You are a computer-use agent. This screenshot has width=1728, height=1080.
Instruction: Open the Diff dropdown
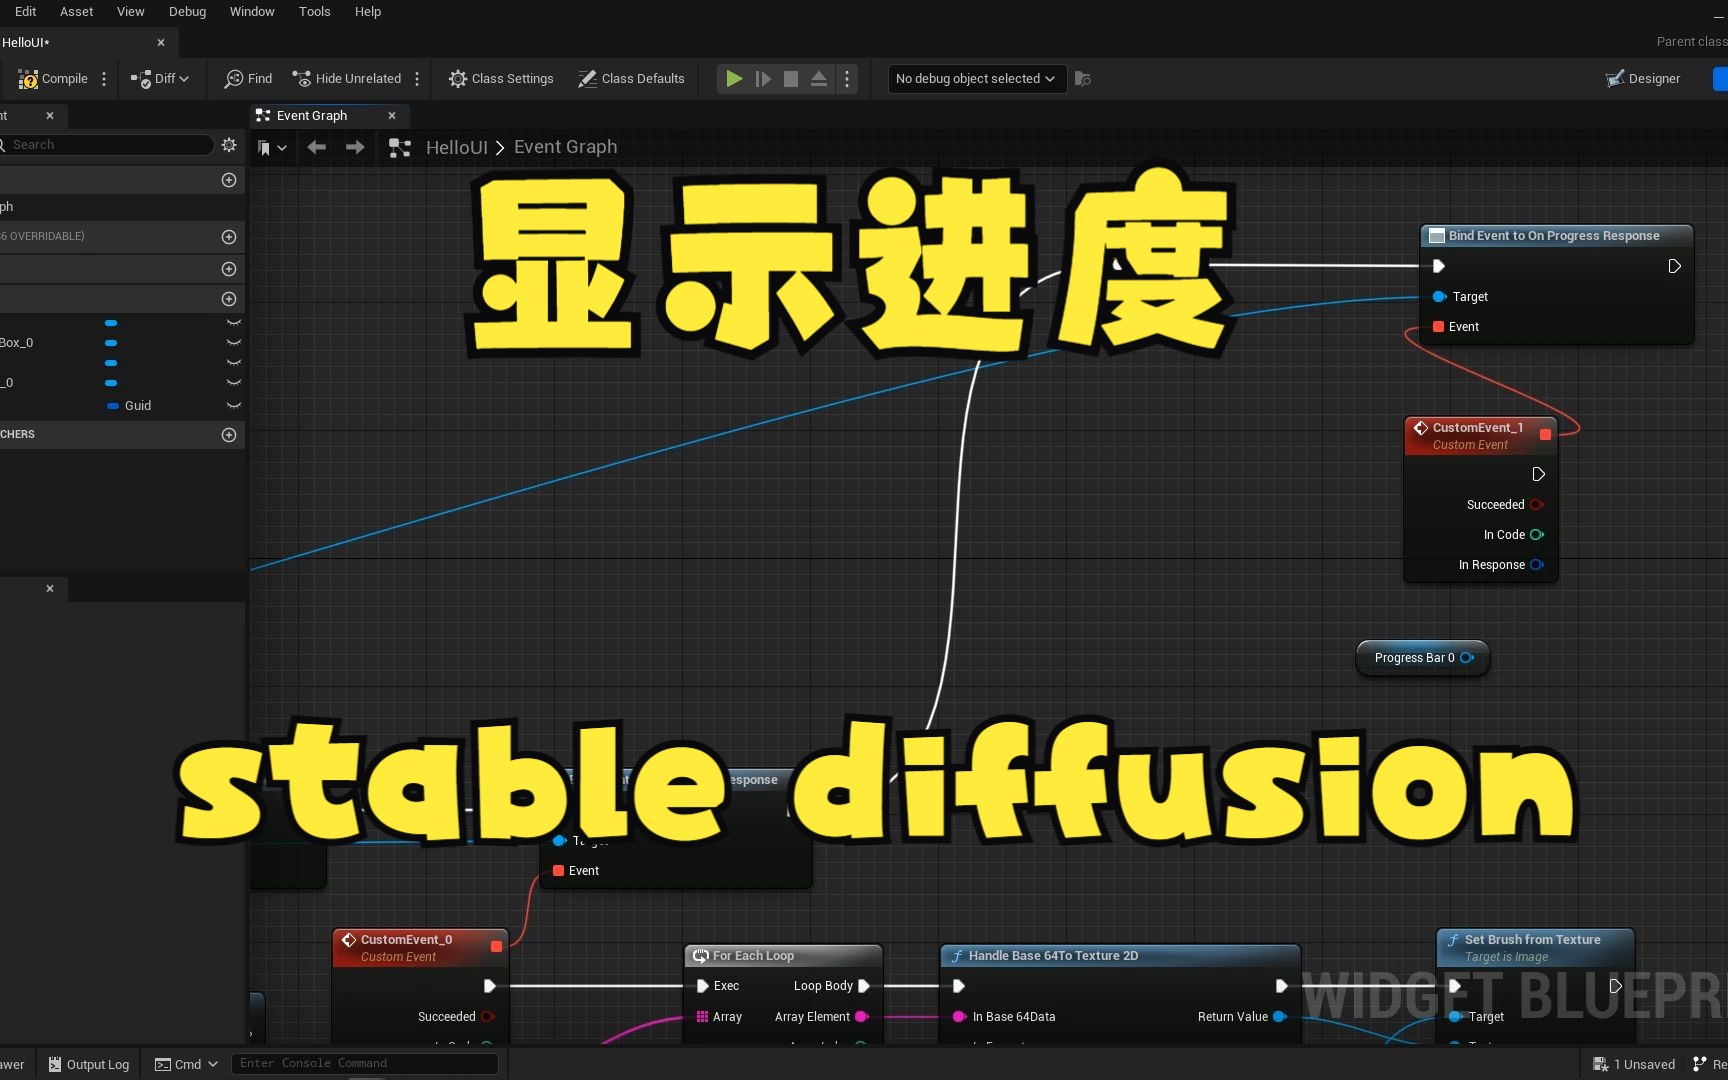tap(160, 79)
